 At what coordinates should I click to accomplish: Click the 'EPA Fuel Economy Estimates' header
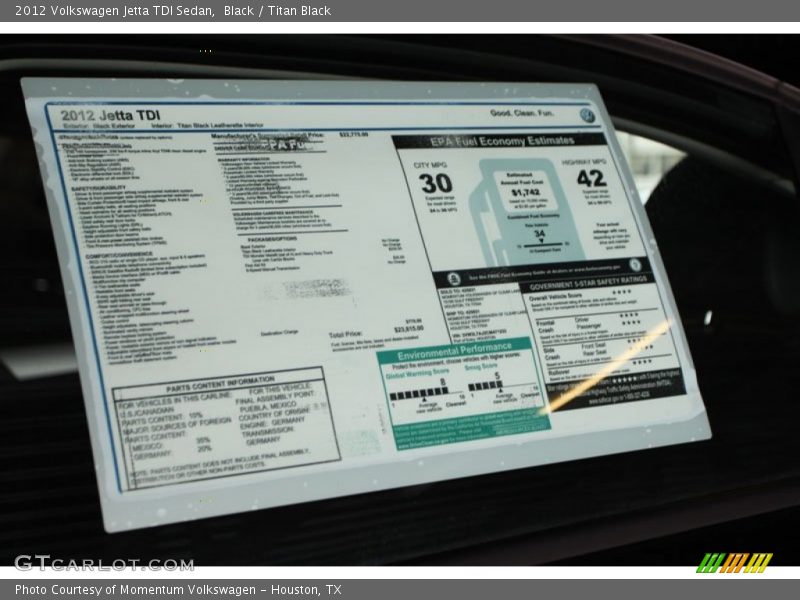point(502,141)
